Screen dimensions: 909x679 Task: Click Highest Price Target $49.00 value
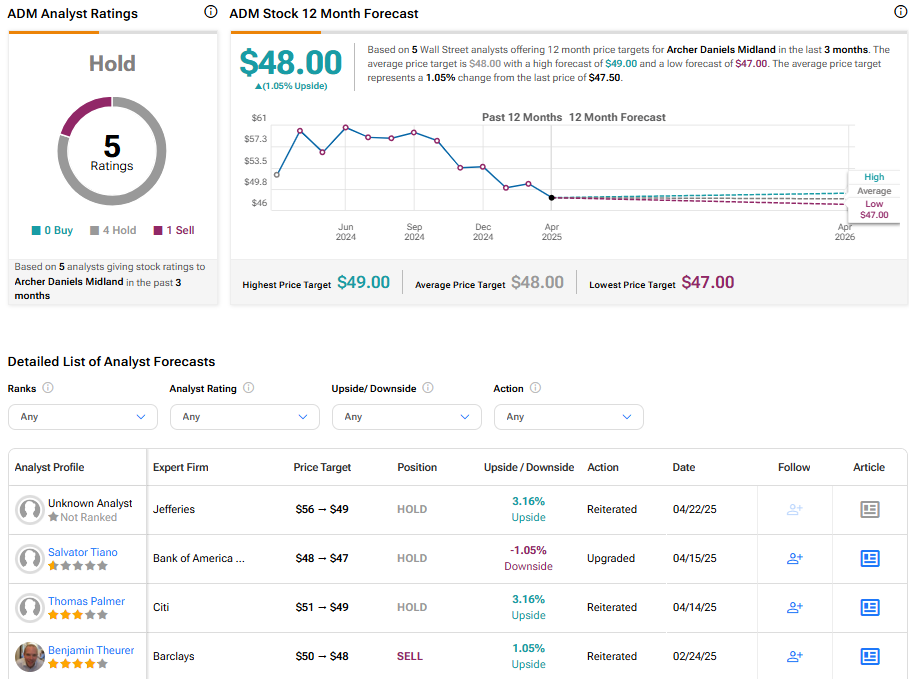(x=363, y=282)
